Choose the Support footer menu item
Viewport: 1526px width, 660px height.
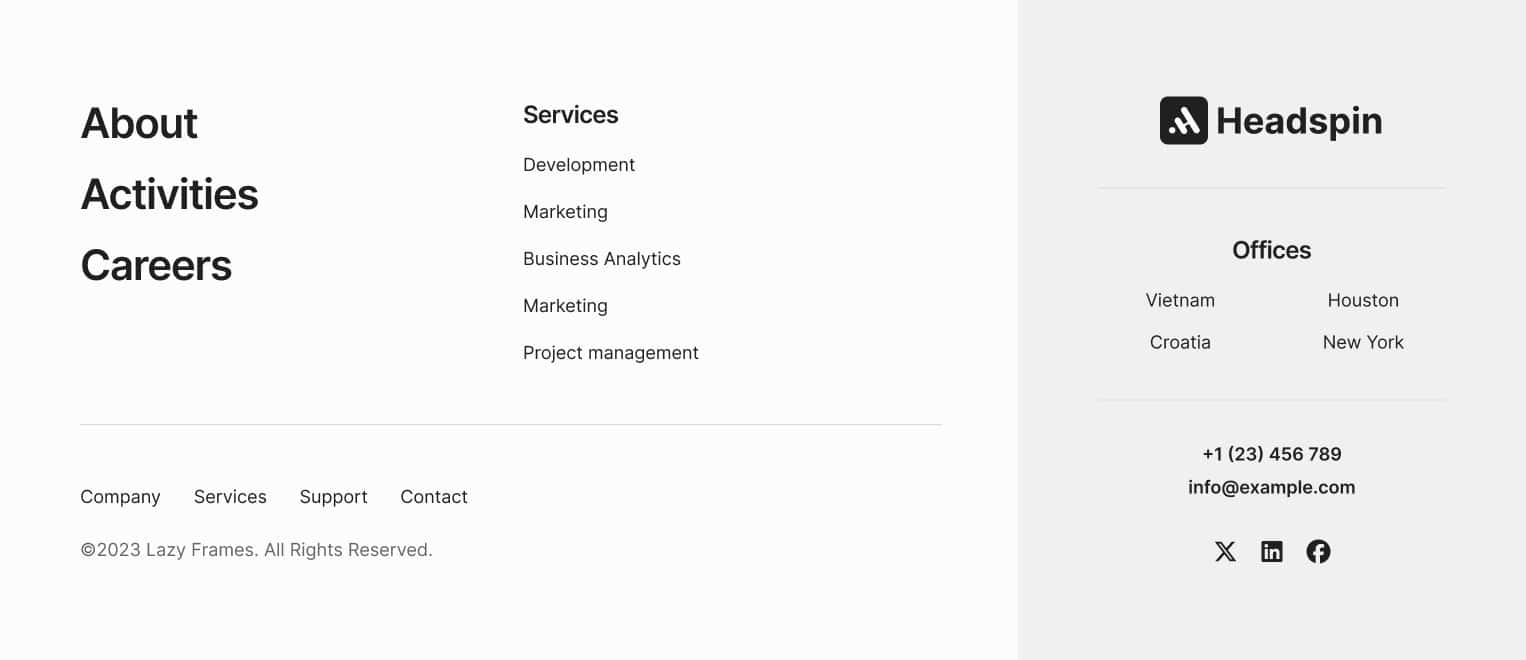point(333,497)
